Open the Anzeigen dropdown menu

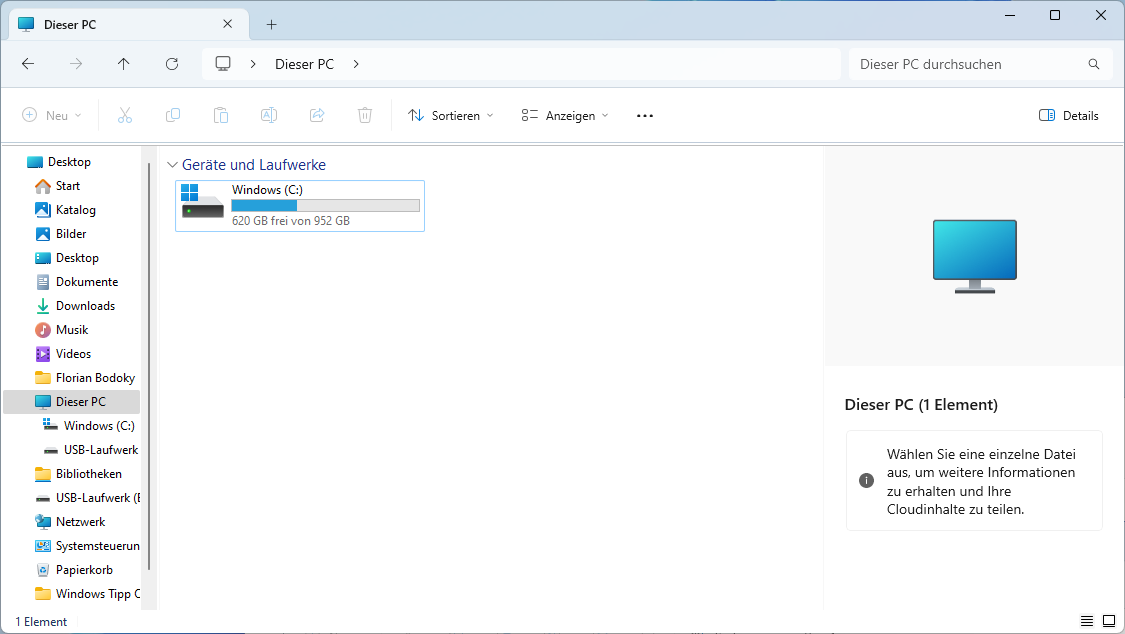click(x=565, y=115)
